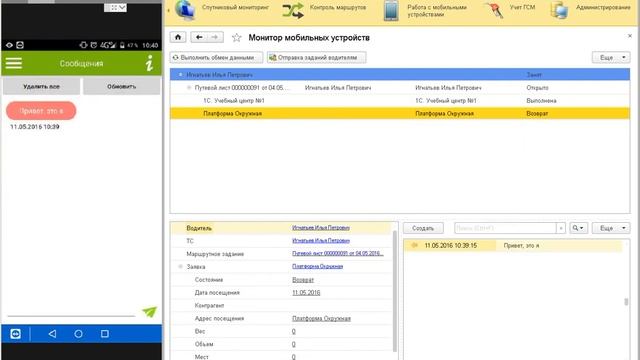The height and width of the screenshot is (360, 640).
Task: Click the messages list scrollbar handle
Action: 626,302
